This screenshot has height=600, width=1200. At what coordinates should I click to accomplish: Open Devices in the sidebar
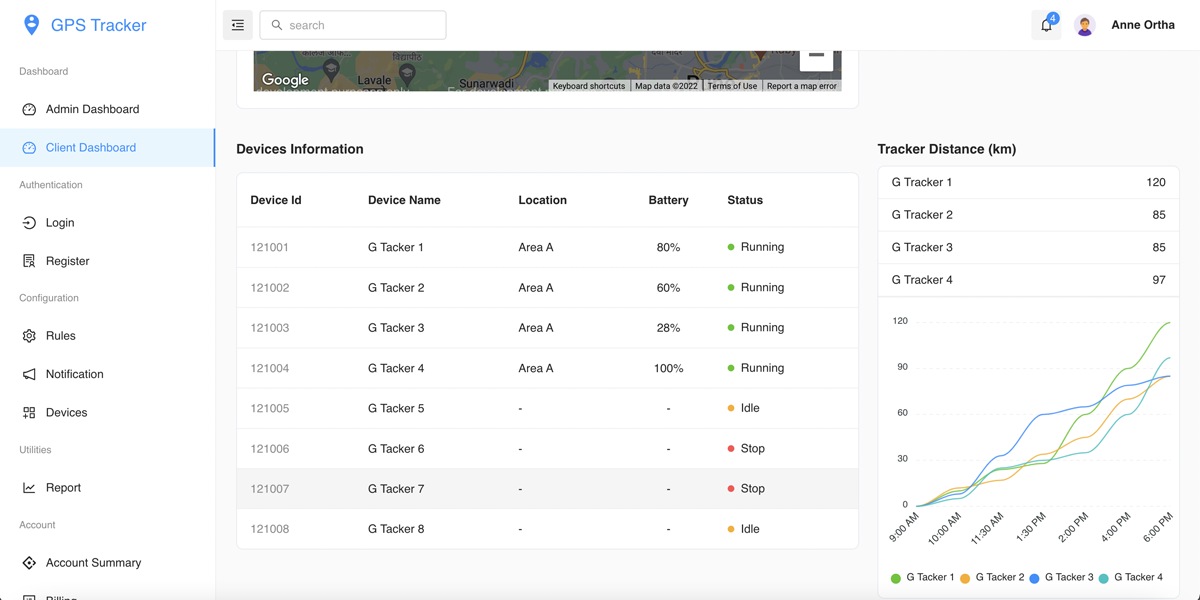click(x=107, y=412)
